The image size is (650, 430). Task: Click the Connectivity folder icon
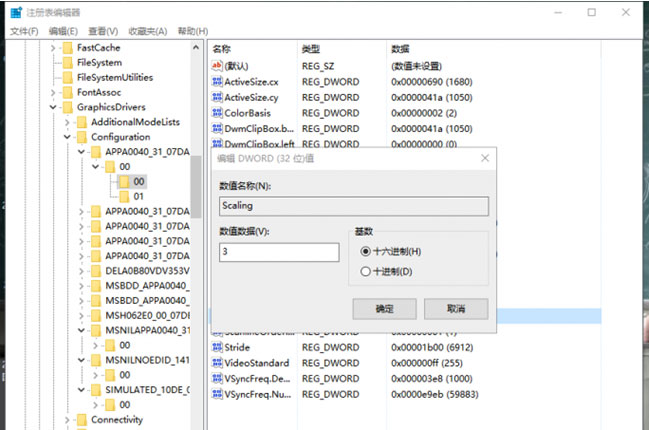82,420
